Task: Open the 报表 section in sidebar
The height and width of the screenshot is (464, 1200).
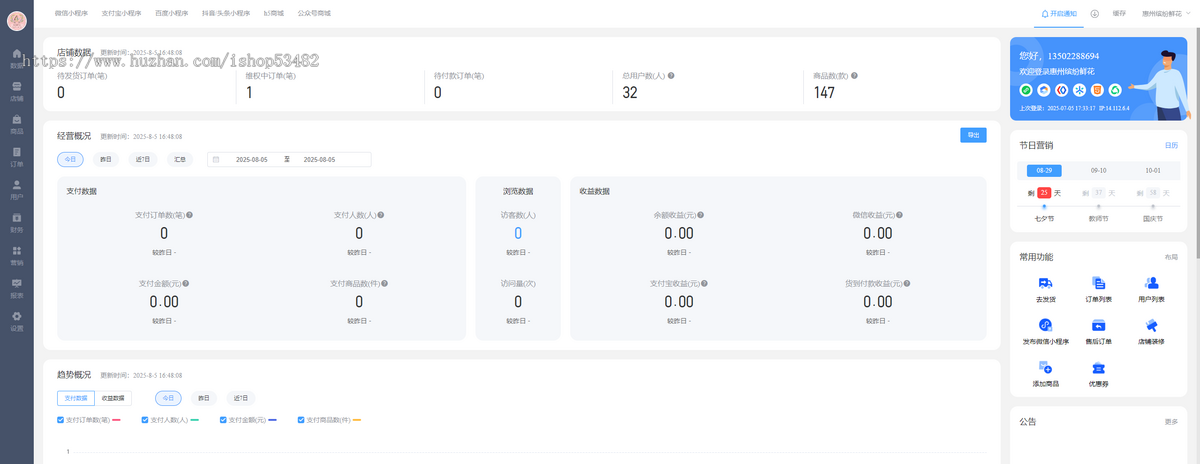Action: point(17,288)
